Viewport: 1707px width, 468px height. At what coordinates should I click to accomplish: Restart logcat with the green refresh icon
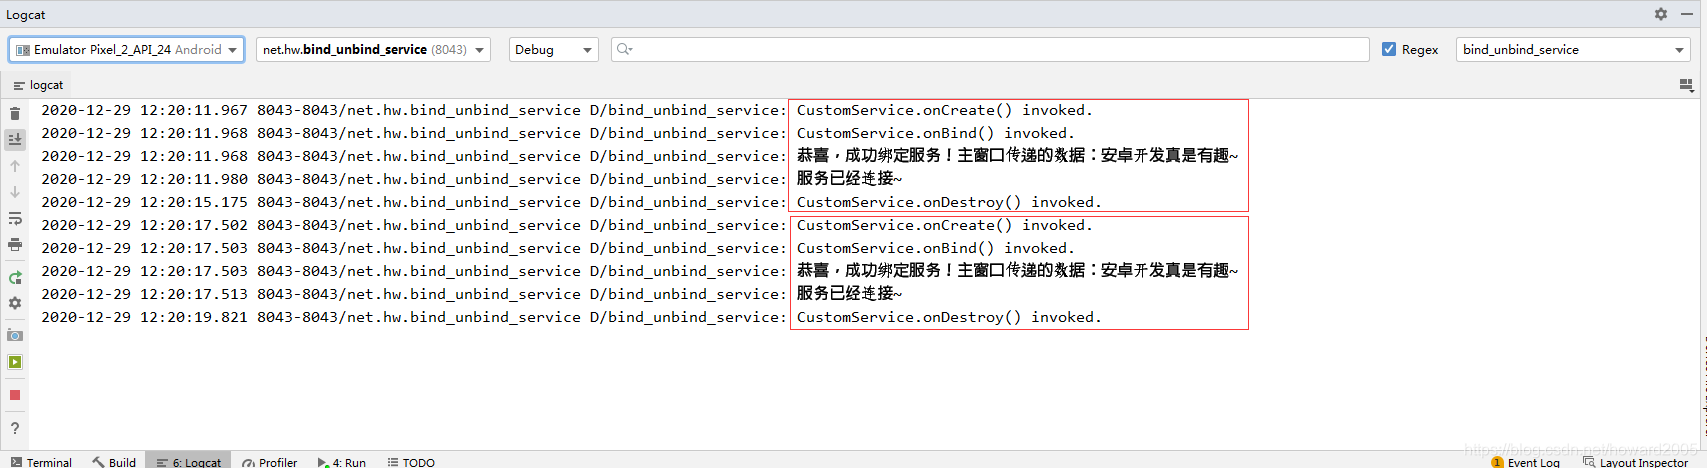[x=15, y=277]
